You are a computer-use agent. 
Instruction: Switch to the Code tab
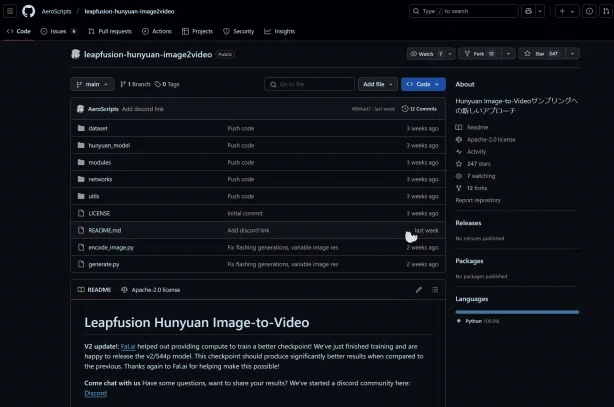click(x=18, y=31)
